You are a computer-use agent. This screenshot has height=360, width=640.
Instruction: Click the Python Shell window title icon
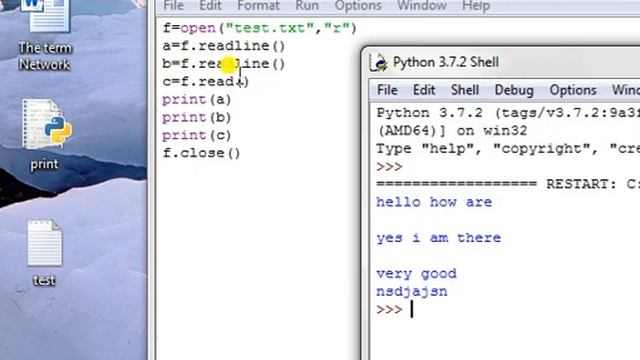(378, 63)
